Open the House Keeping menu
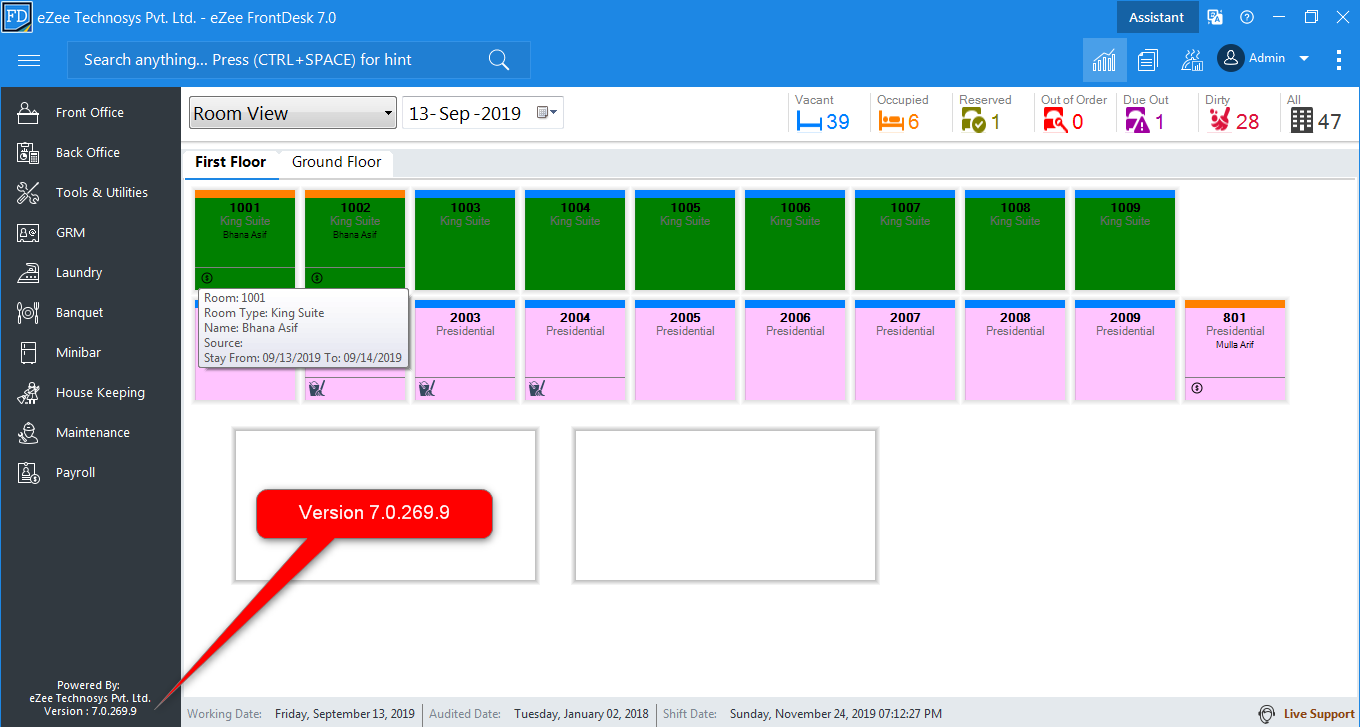The image size is (1360, 727). (x=91, y=393)
